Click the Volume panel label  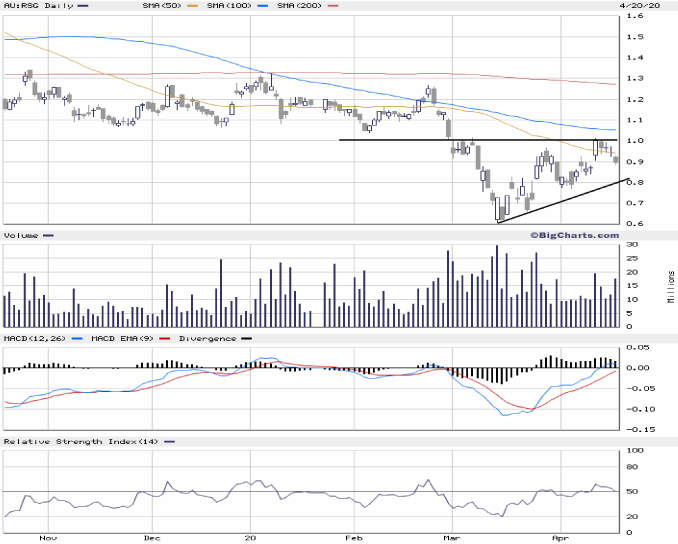coord(21,236)
